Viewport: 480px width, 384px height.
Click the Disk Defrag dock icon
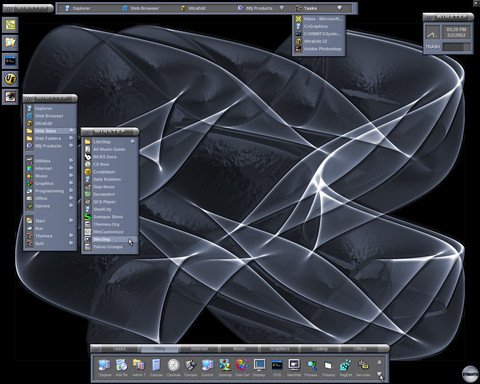[x=242, y=366]
